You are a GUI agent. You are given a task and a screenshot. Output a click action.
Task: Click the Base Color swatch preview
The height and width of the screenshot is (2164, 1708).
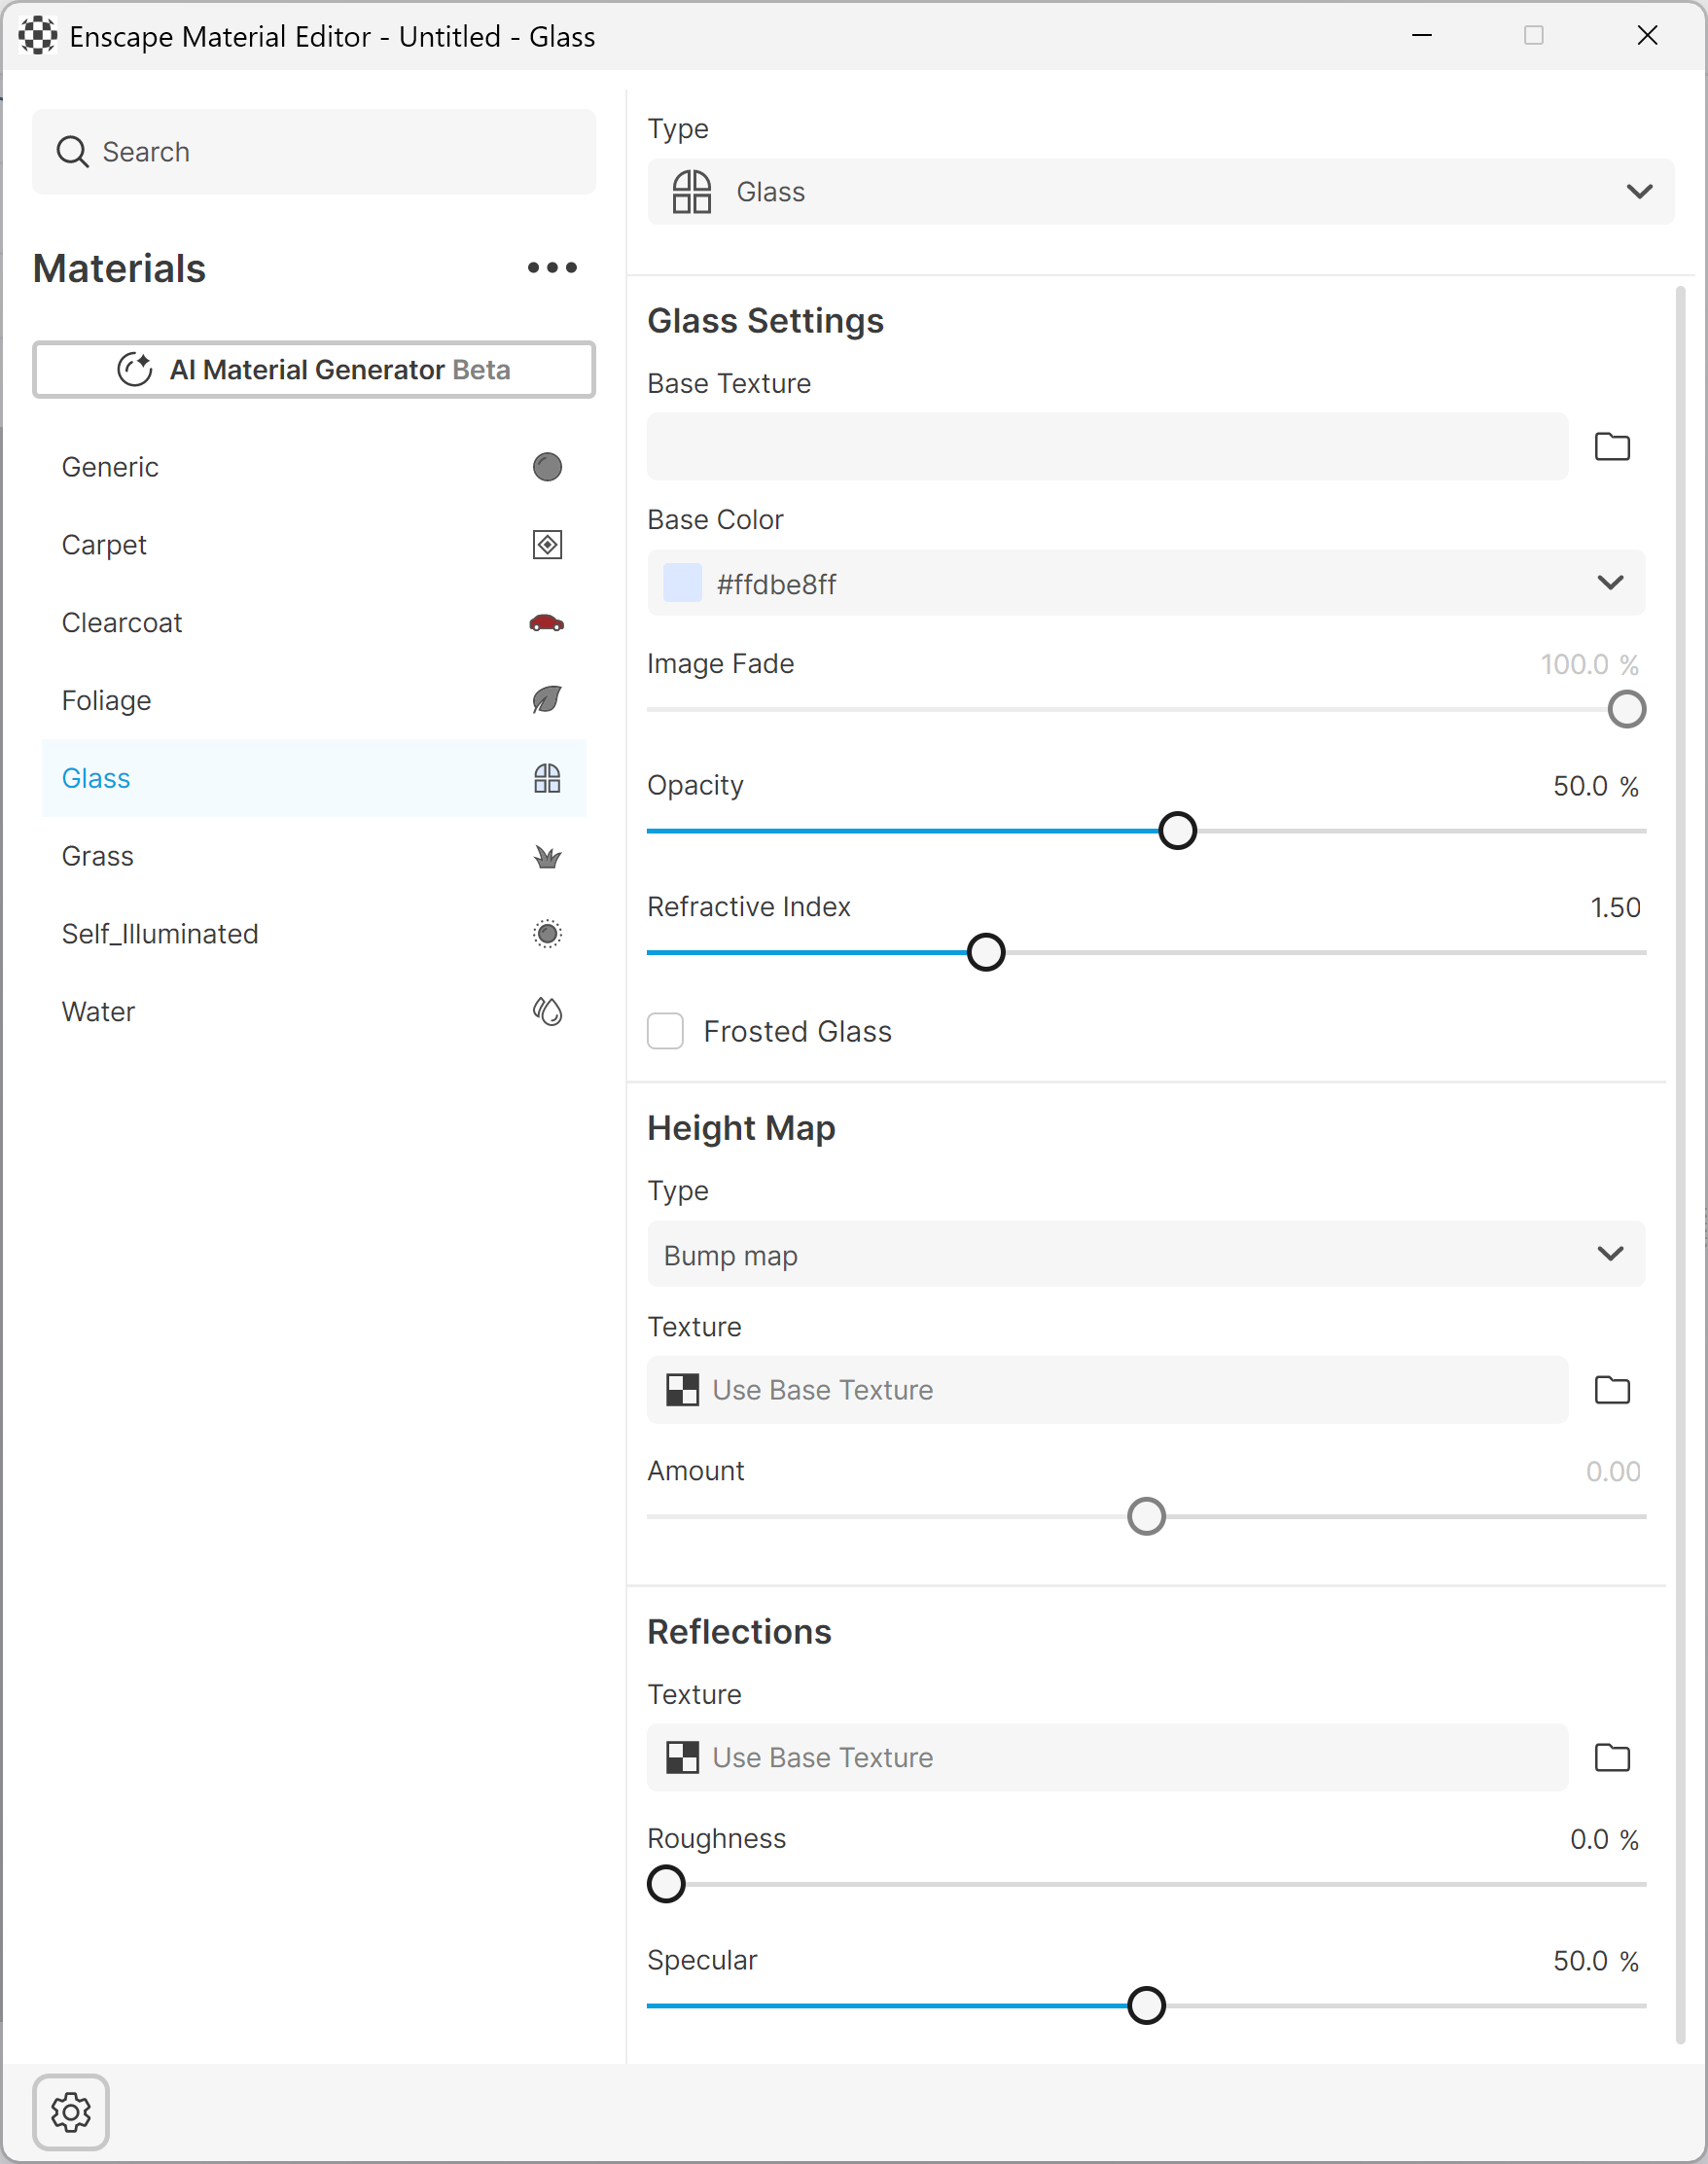coord(683,583)
